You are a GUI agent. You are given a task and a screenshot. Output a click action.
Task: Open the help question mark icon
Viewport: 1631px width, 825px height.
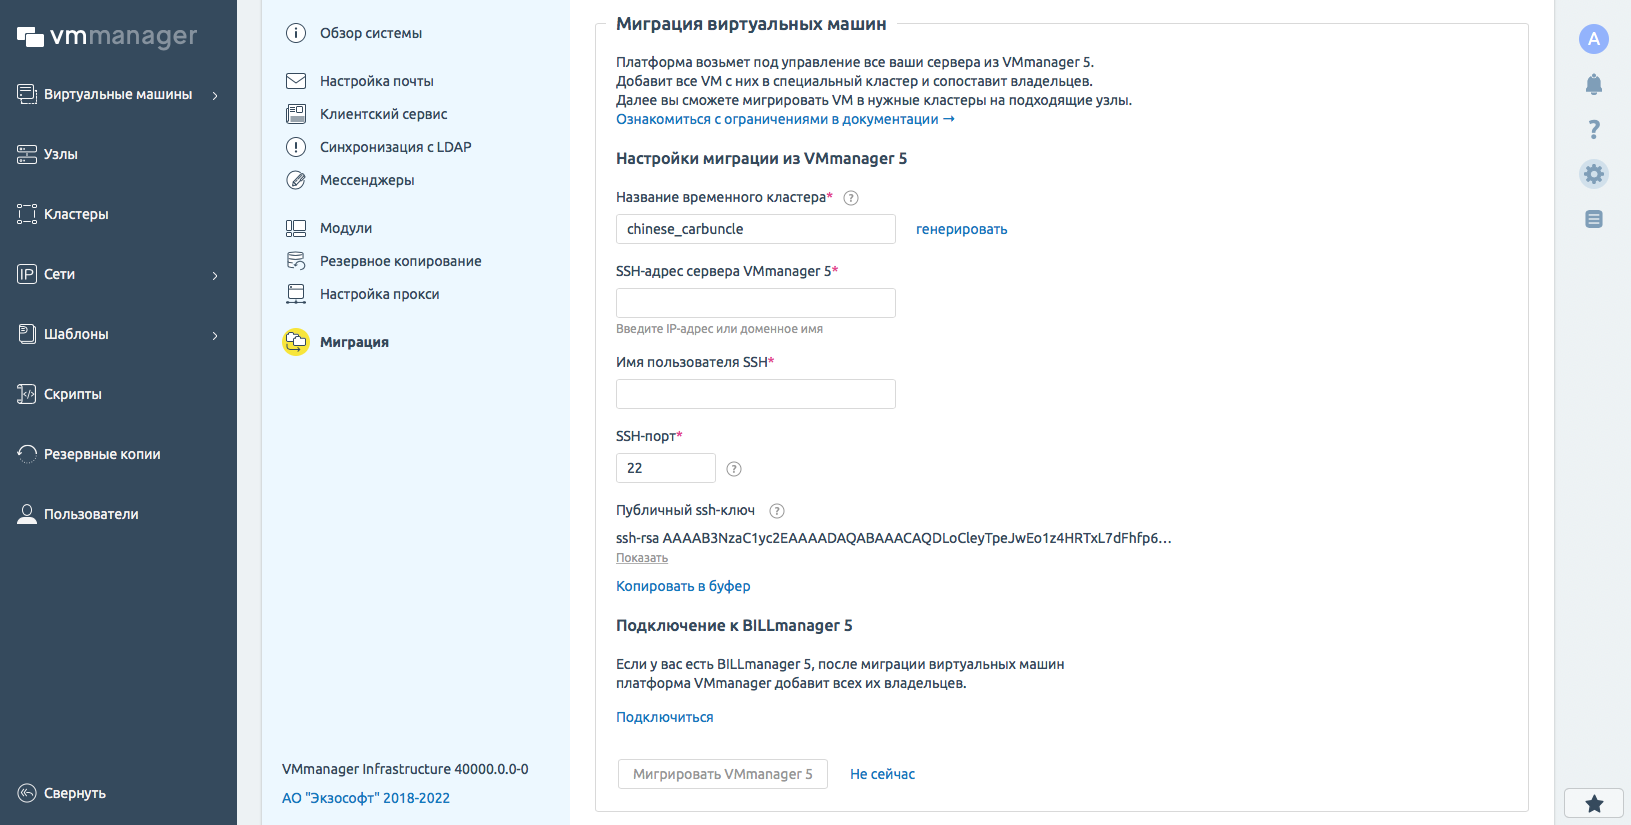(1594, 129)
